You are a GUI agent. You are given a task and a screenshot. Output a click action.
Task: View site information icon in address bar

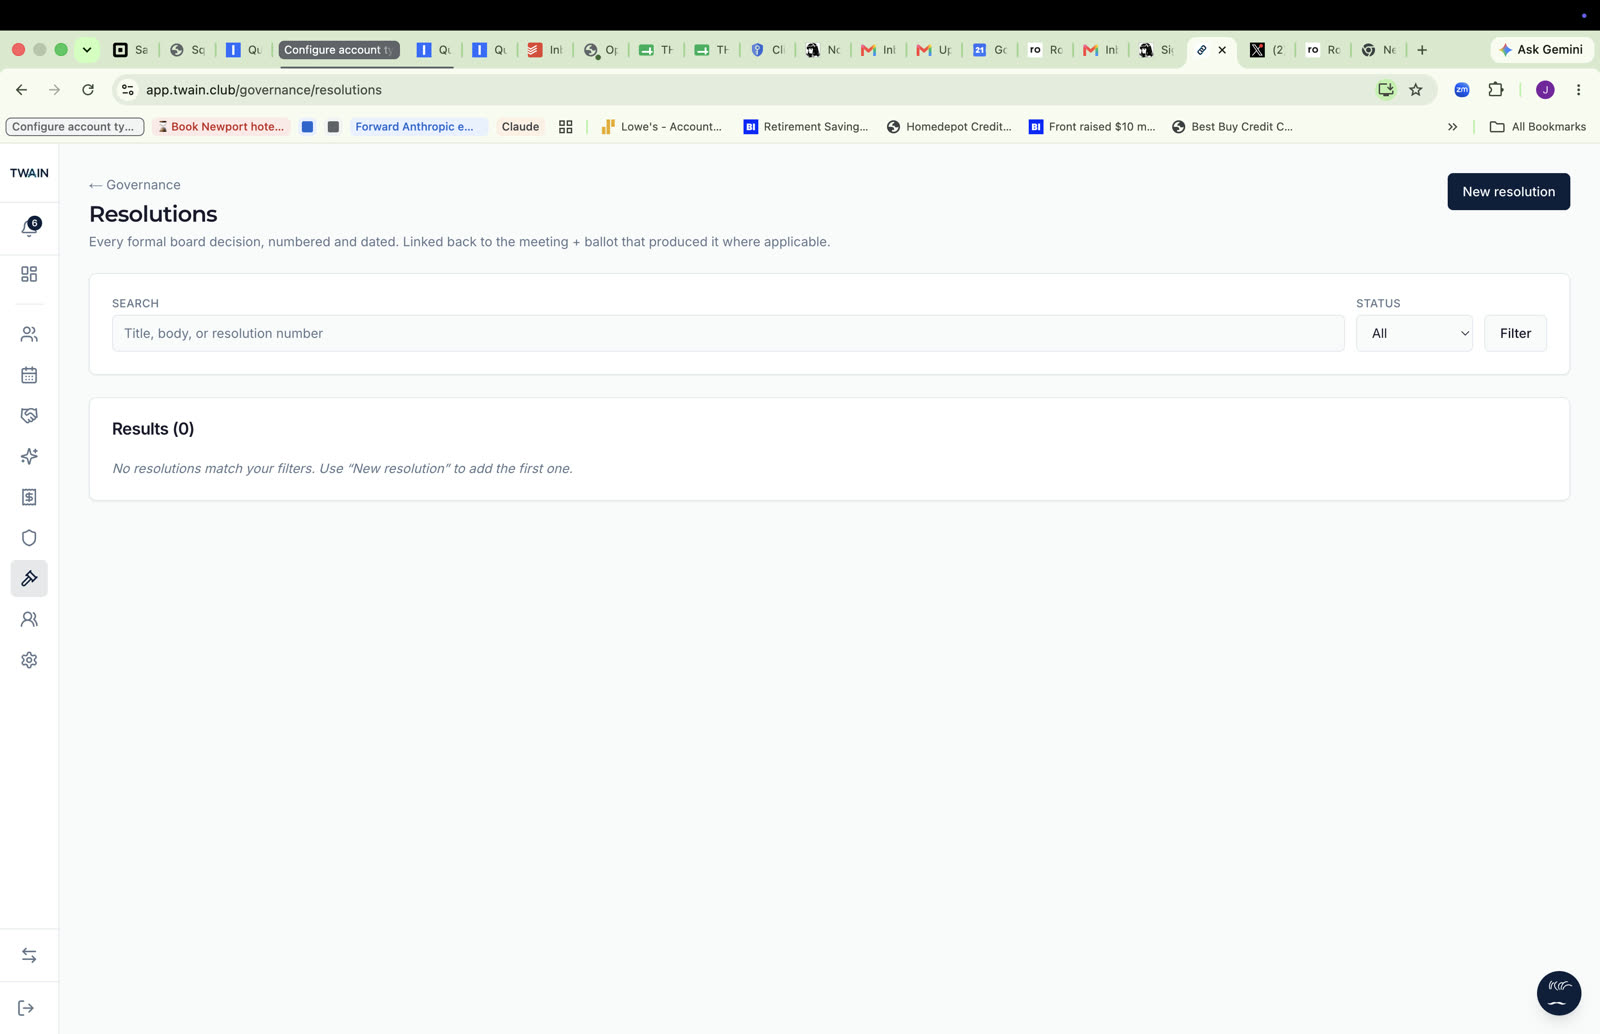[127, 90]
